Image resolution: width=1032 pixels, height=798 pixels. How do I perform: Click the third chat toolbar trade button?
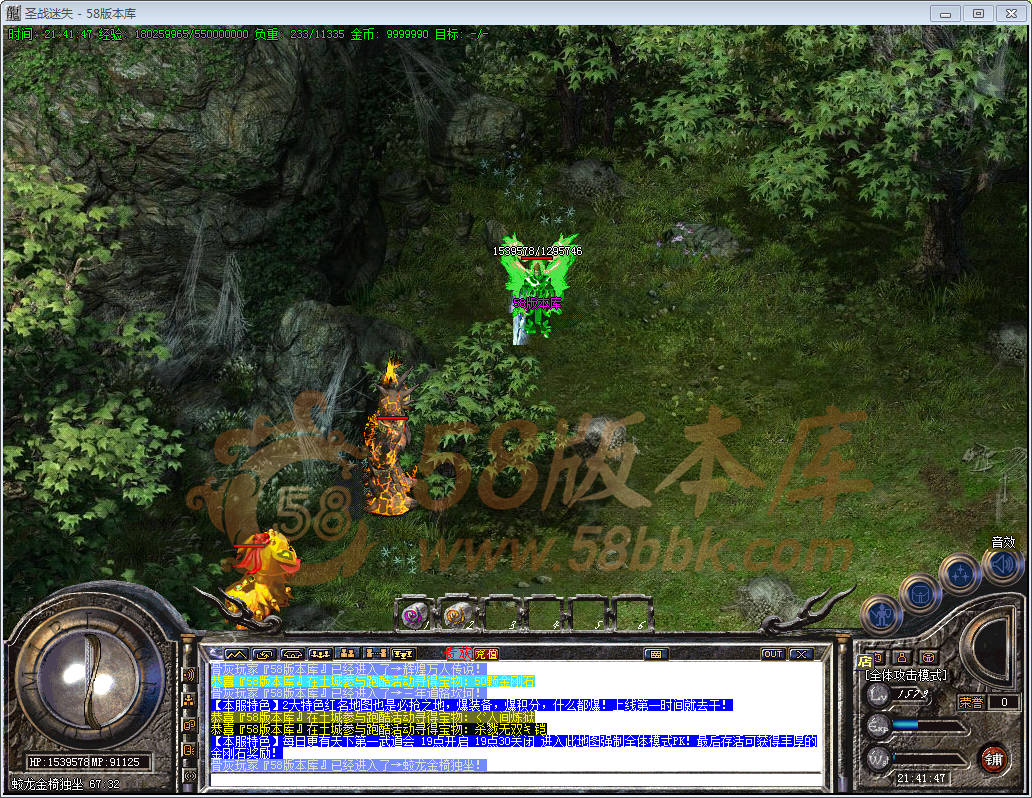292,654
